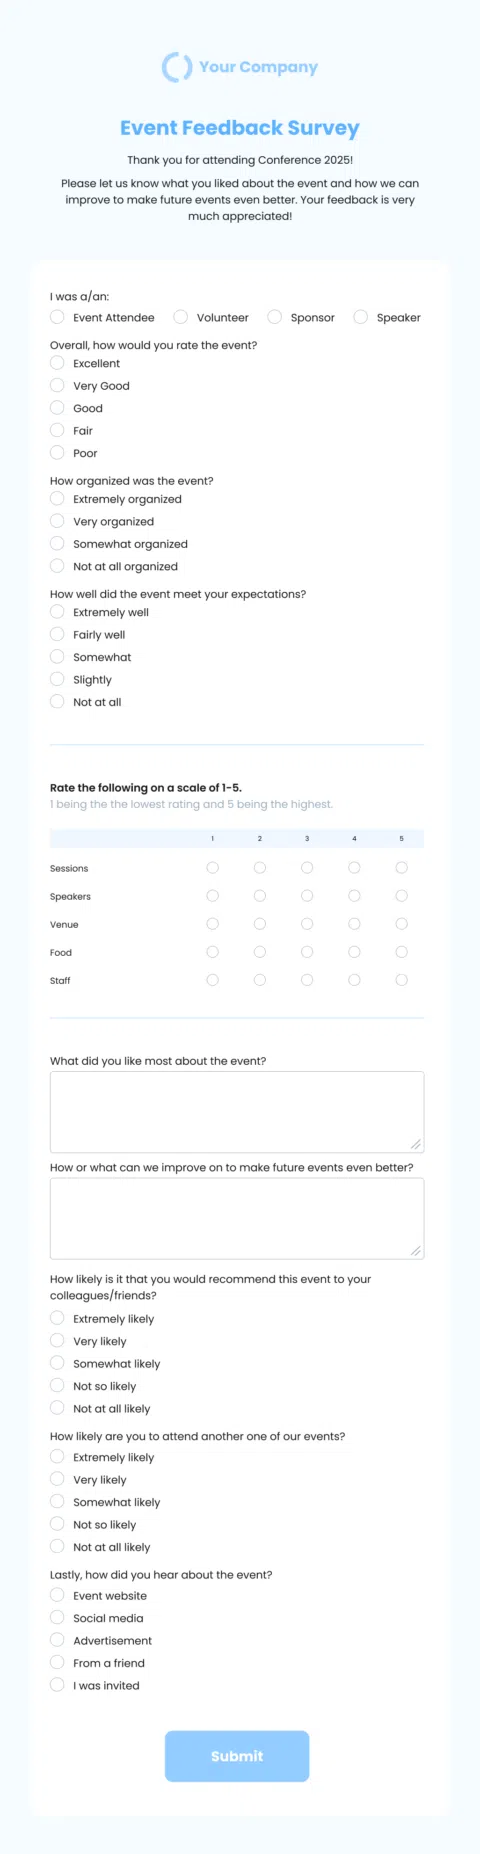This screenshot has width=480, height=1854.
Task: Choose Not at all organized option
Action: (x=57, y=566)
